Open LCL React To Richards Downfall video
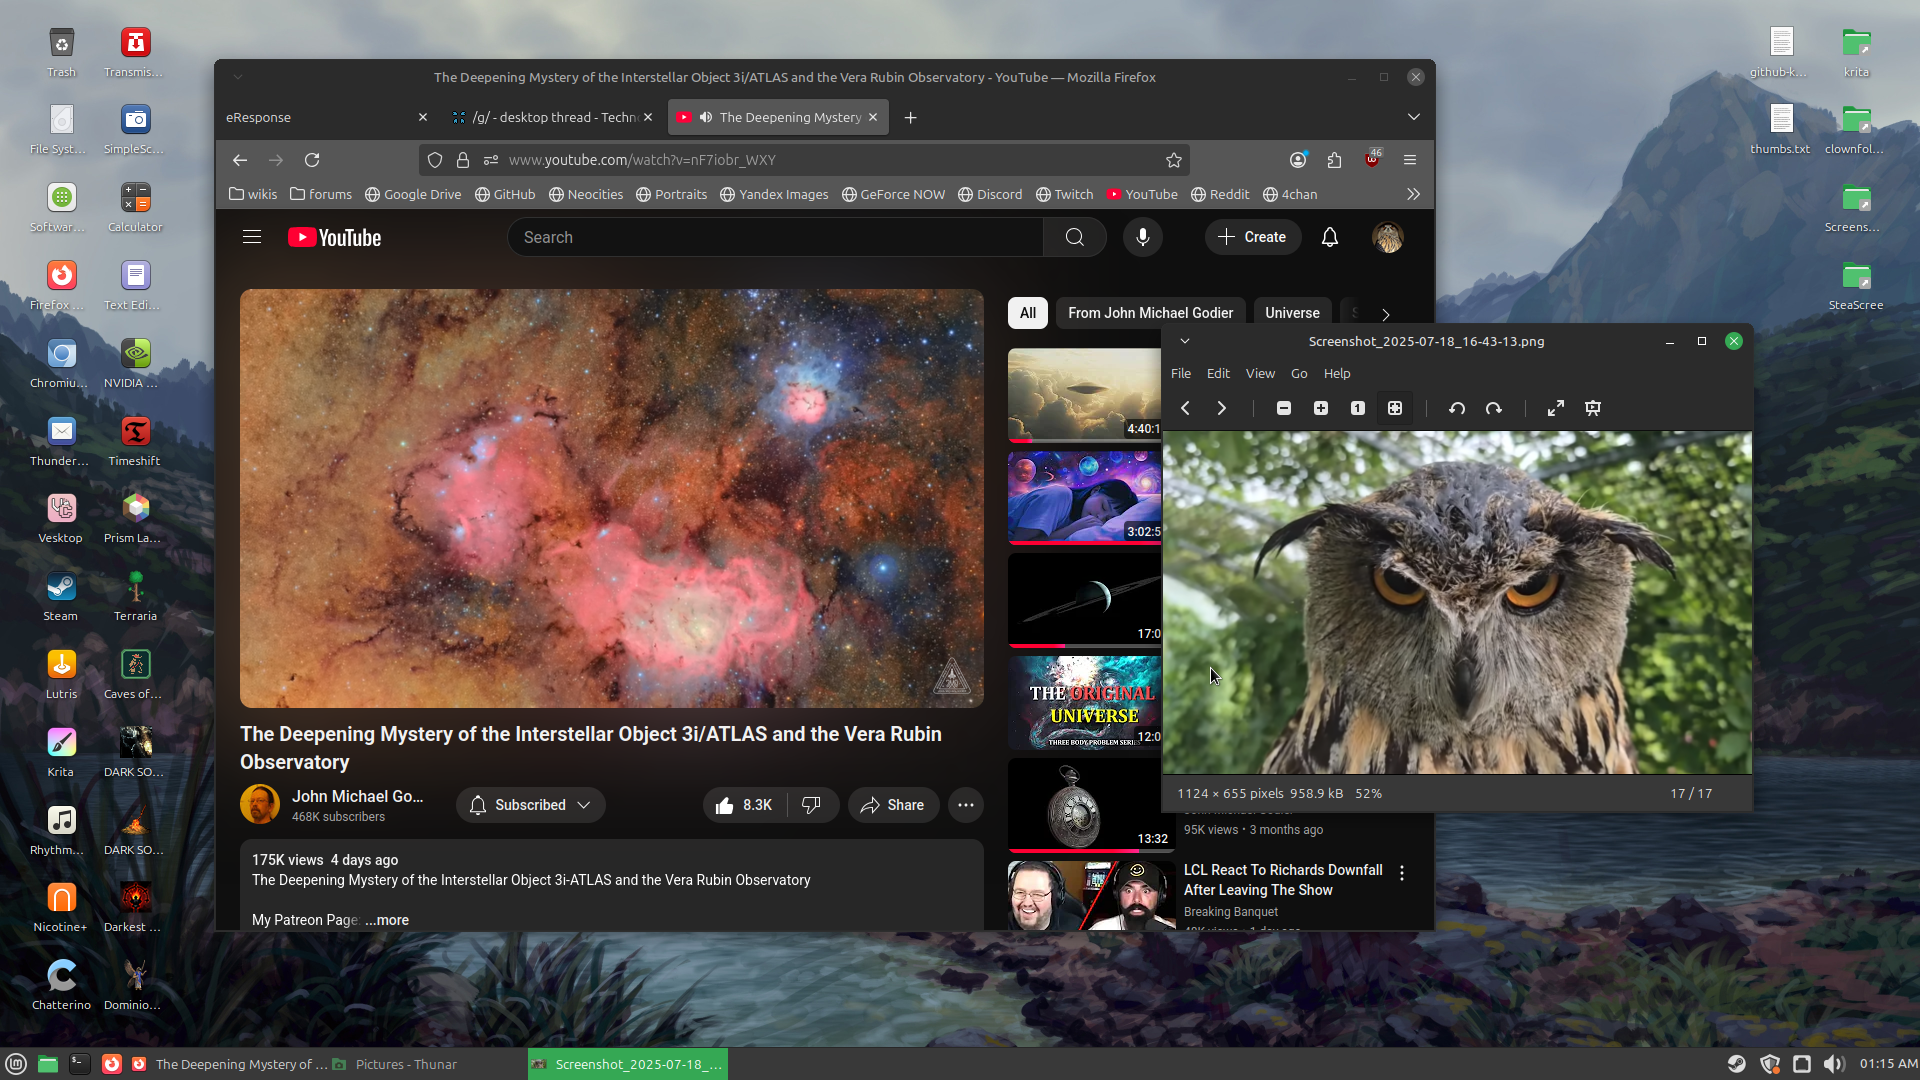The image size is (1920, 1080). pyautogui.click(x=1283, y=880)
